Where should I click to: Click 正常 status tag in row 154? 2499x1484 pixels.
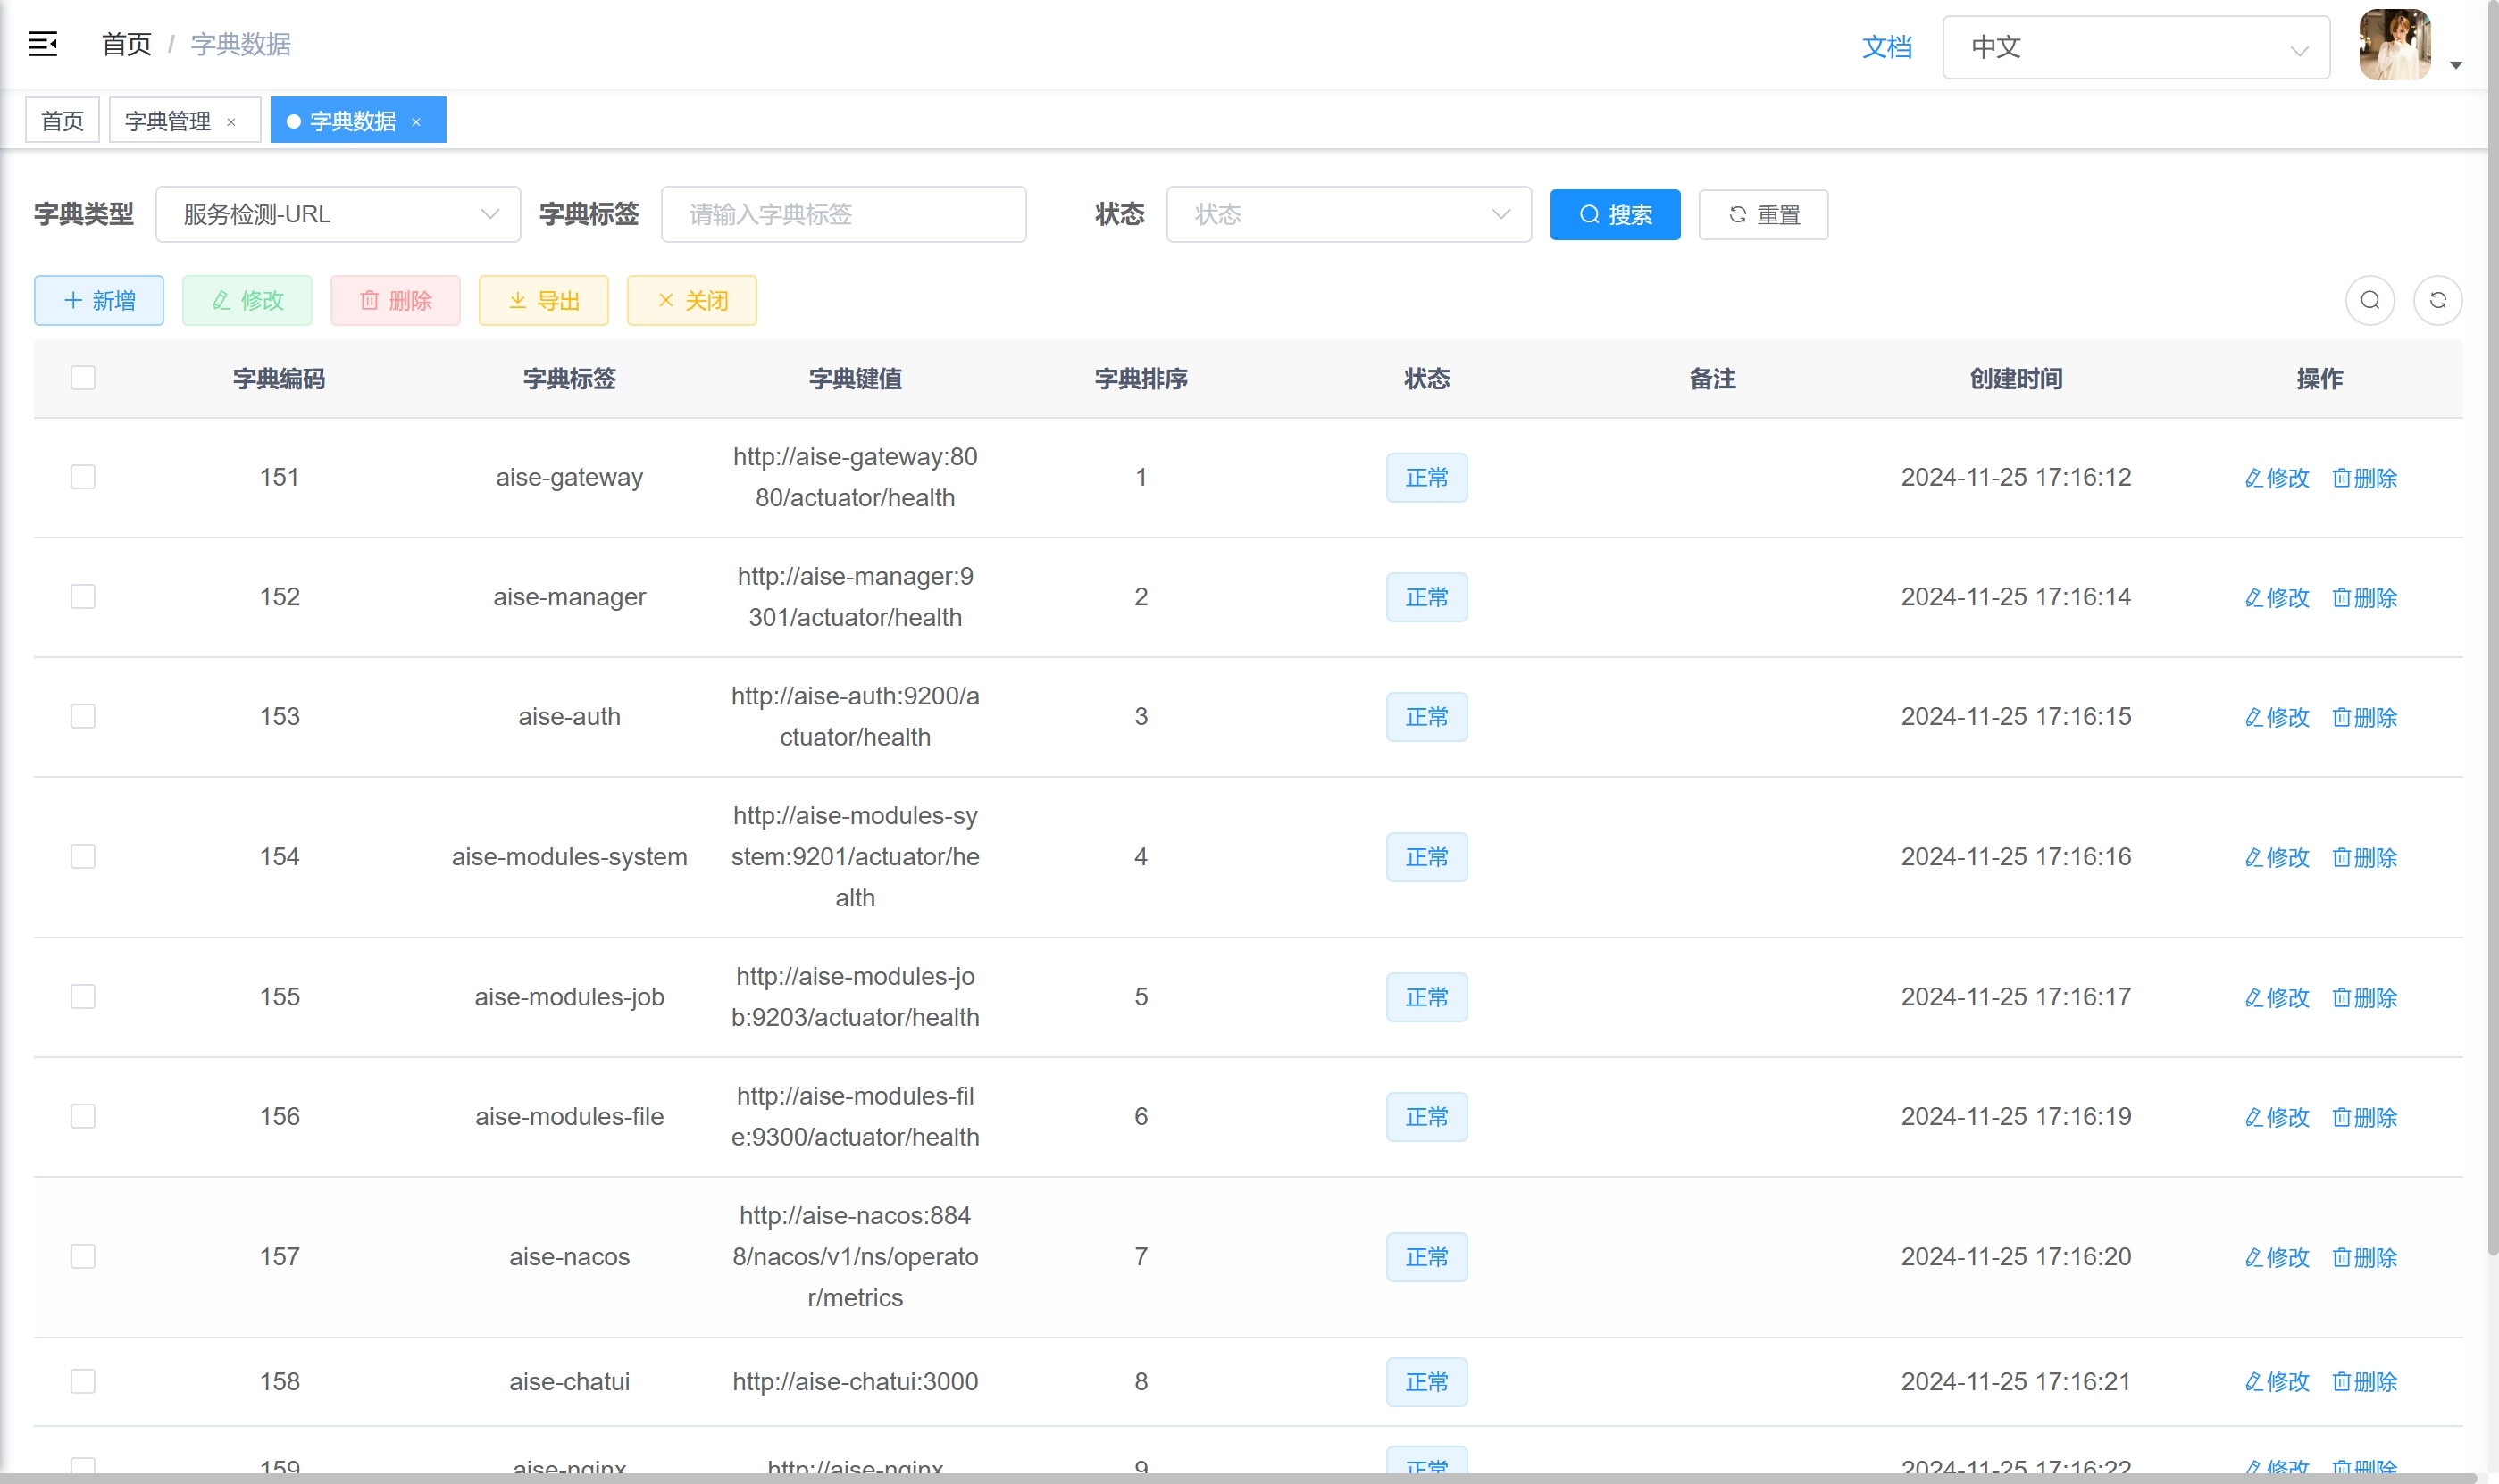coord(1426,858)
